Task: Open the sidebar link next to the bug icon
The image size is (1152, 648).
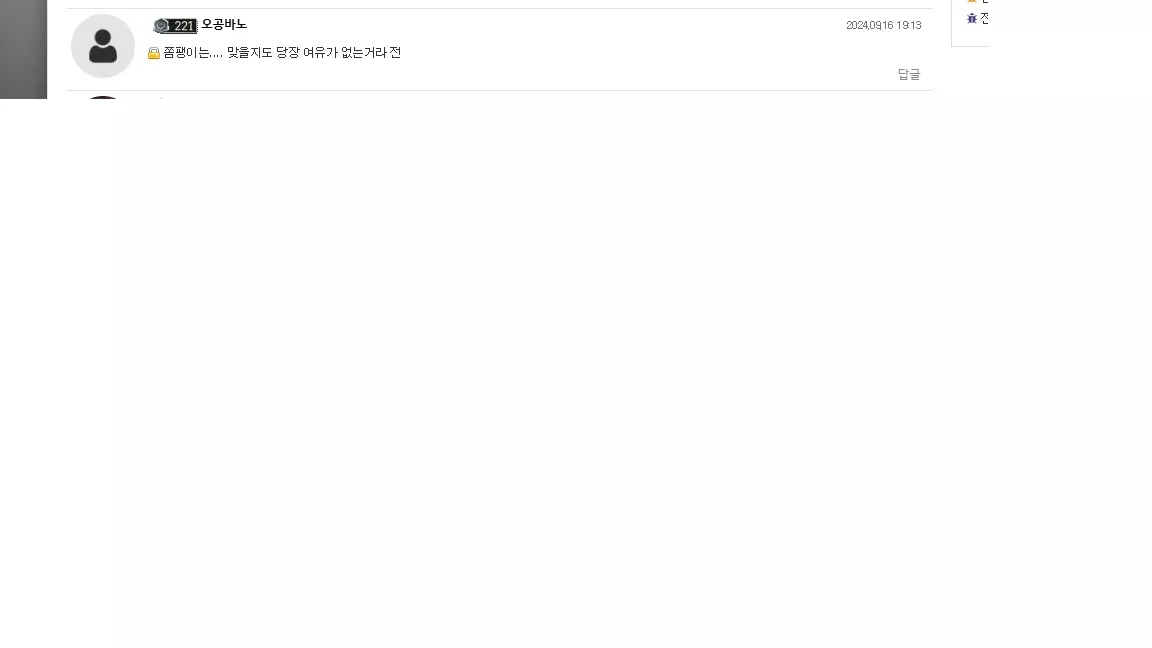Action: coord(984,18)
